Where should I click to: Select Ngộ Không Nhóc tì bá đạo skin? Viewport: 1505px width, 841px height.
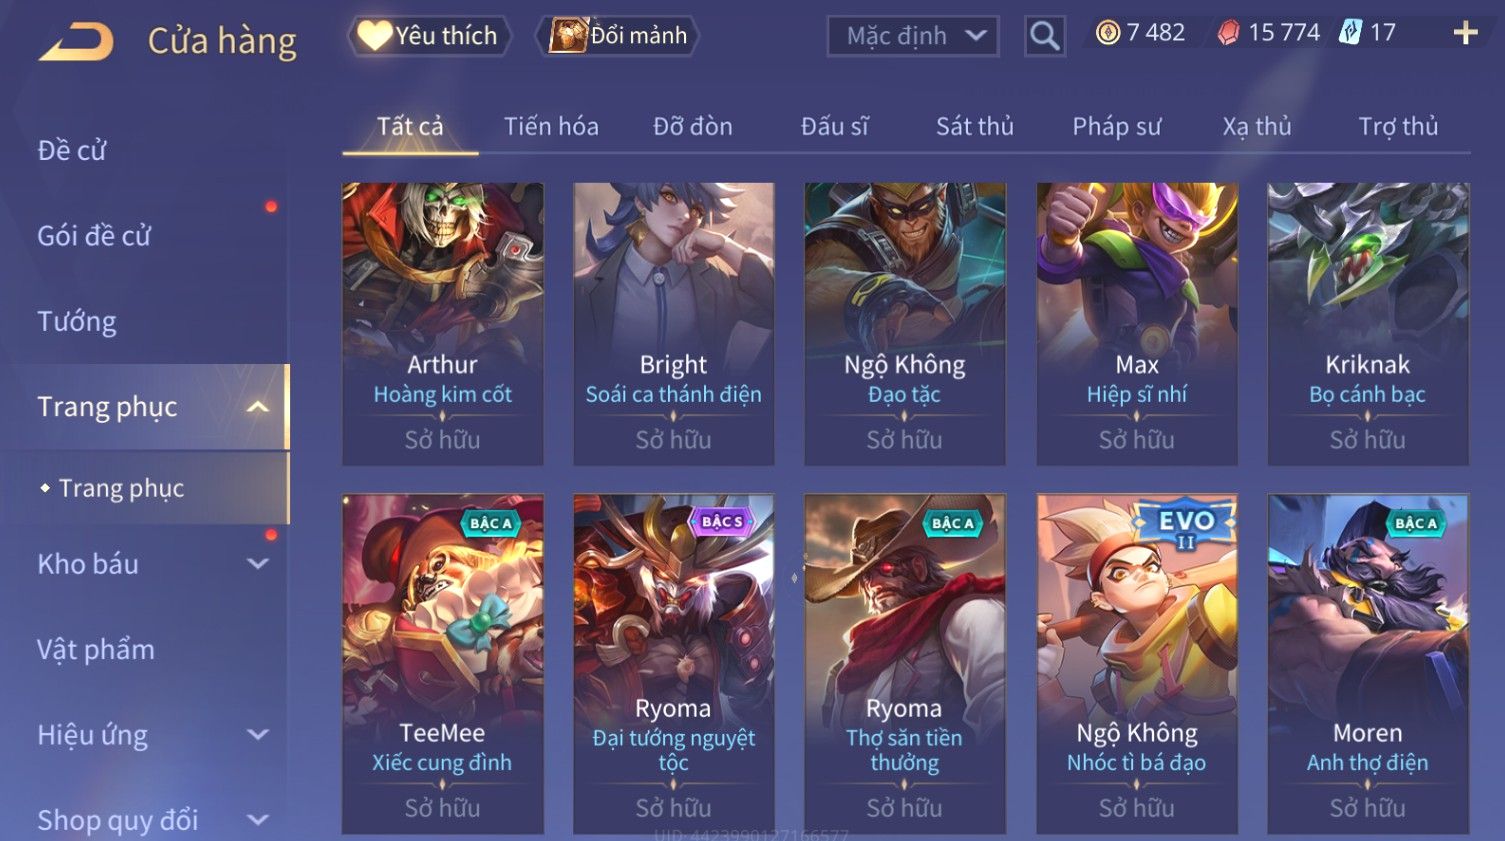[x=1137, y=664]
